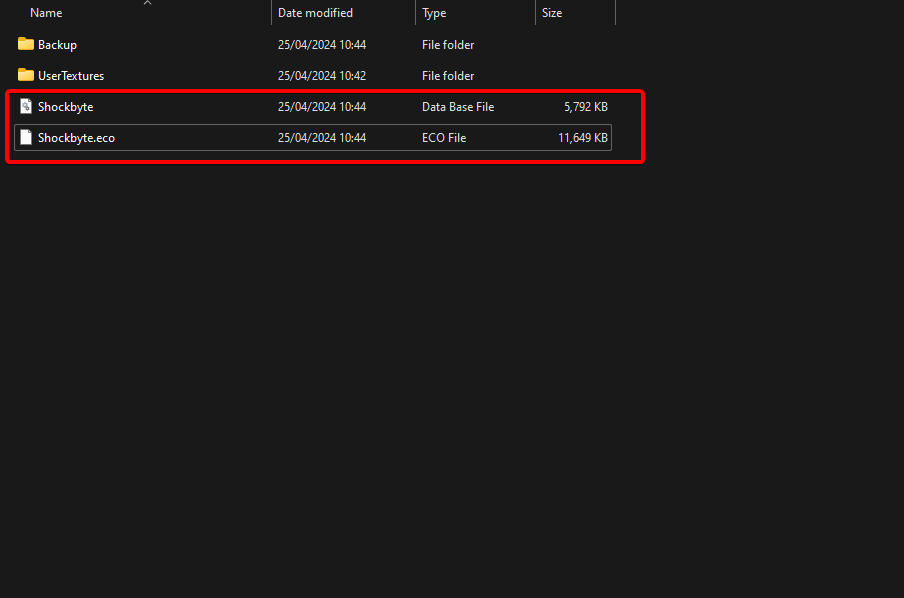Click the Shockbyte.eco file icon
This screenshot has width=904, height=598.
(x=25, y=137)
